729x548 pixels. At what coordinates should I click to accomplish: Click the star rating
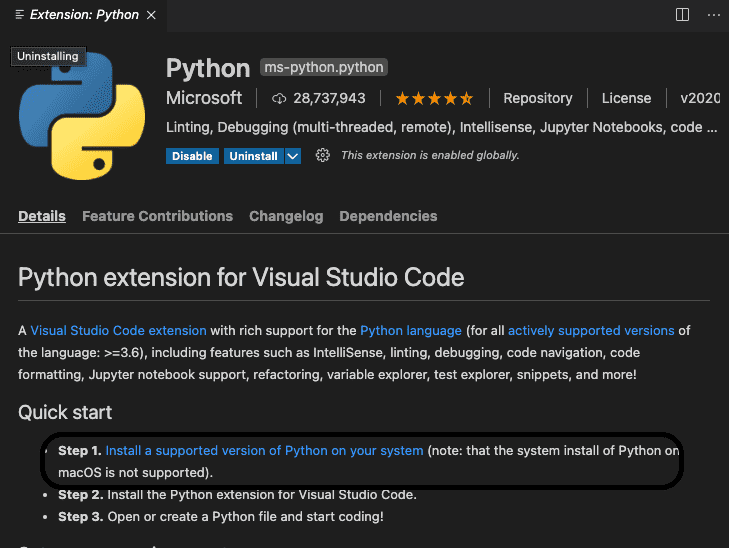click(434, 98)
